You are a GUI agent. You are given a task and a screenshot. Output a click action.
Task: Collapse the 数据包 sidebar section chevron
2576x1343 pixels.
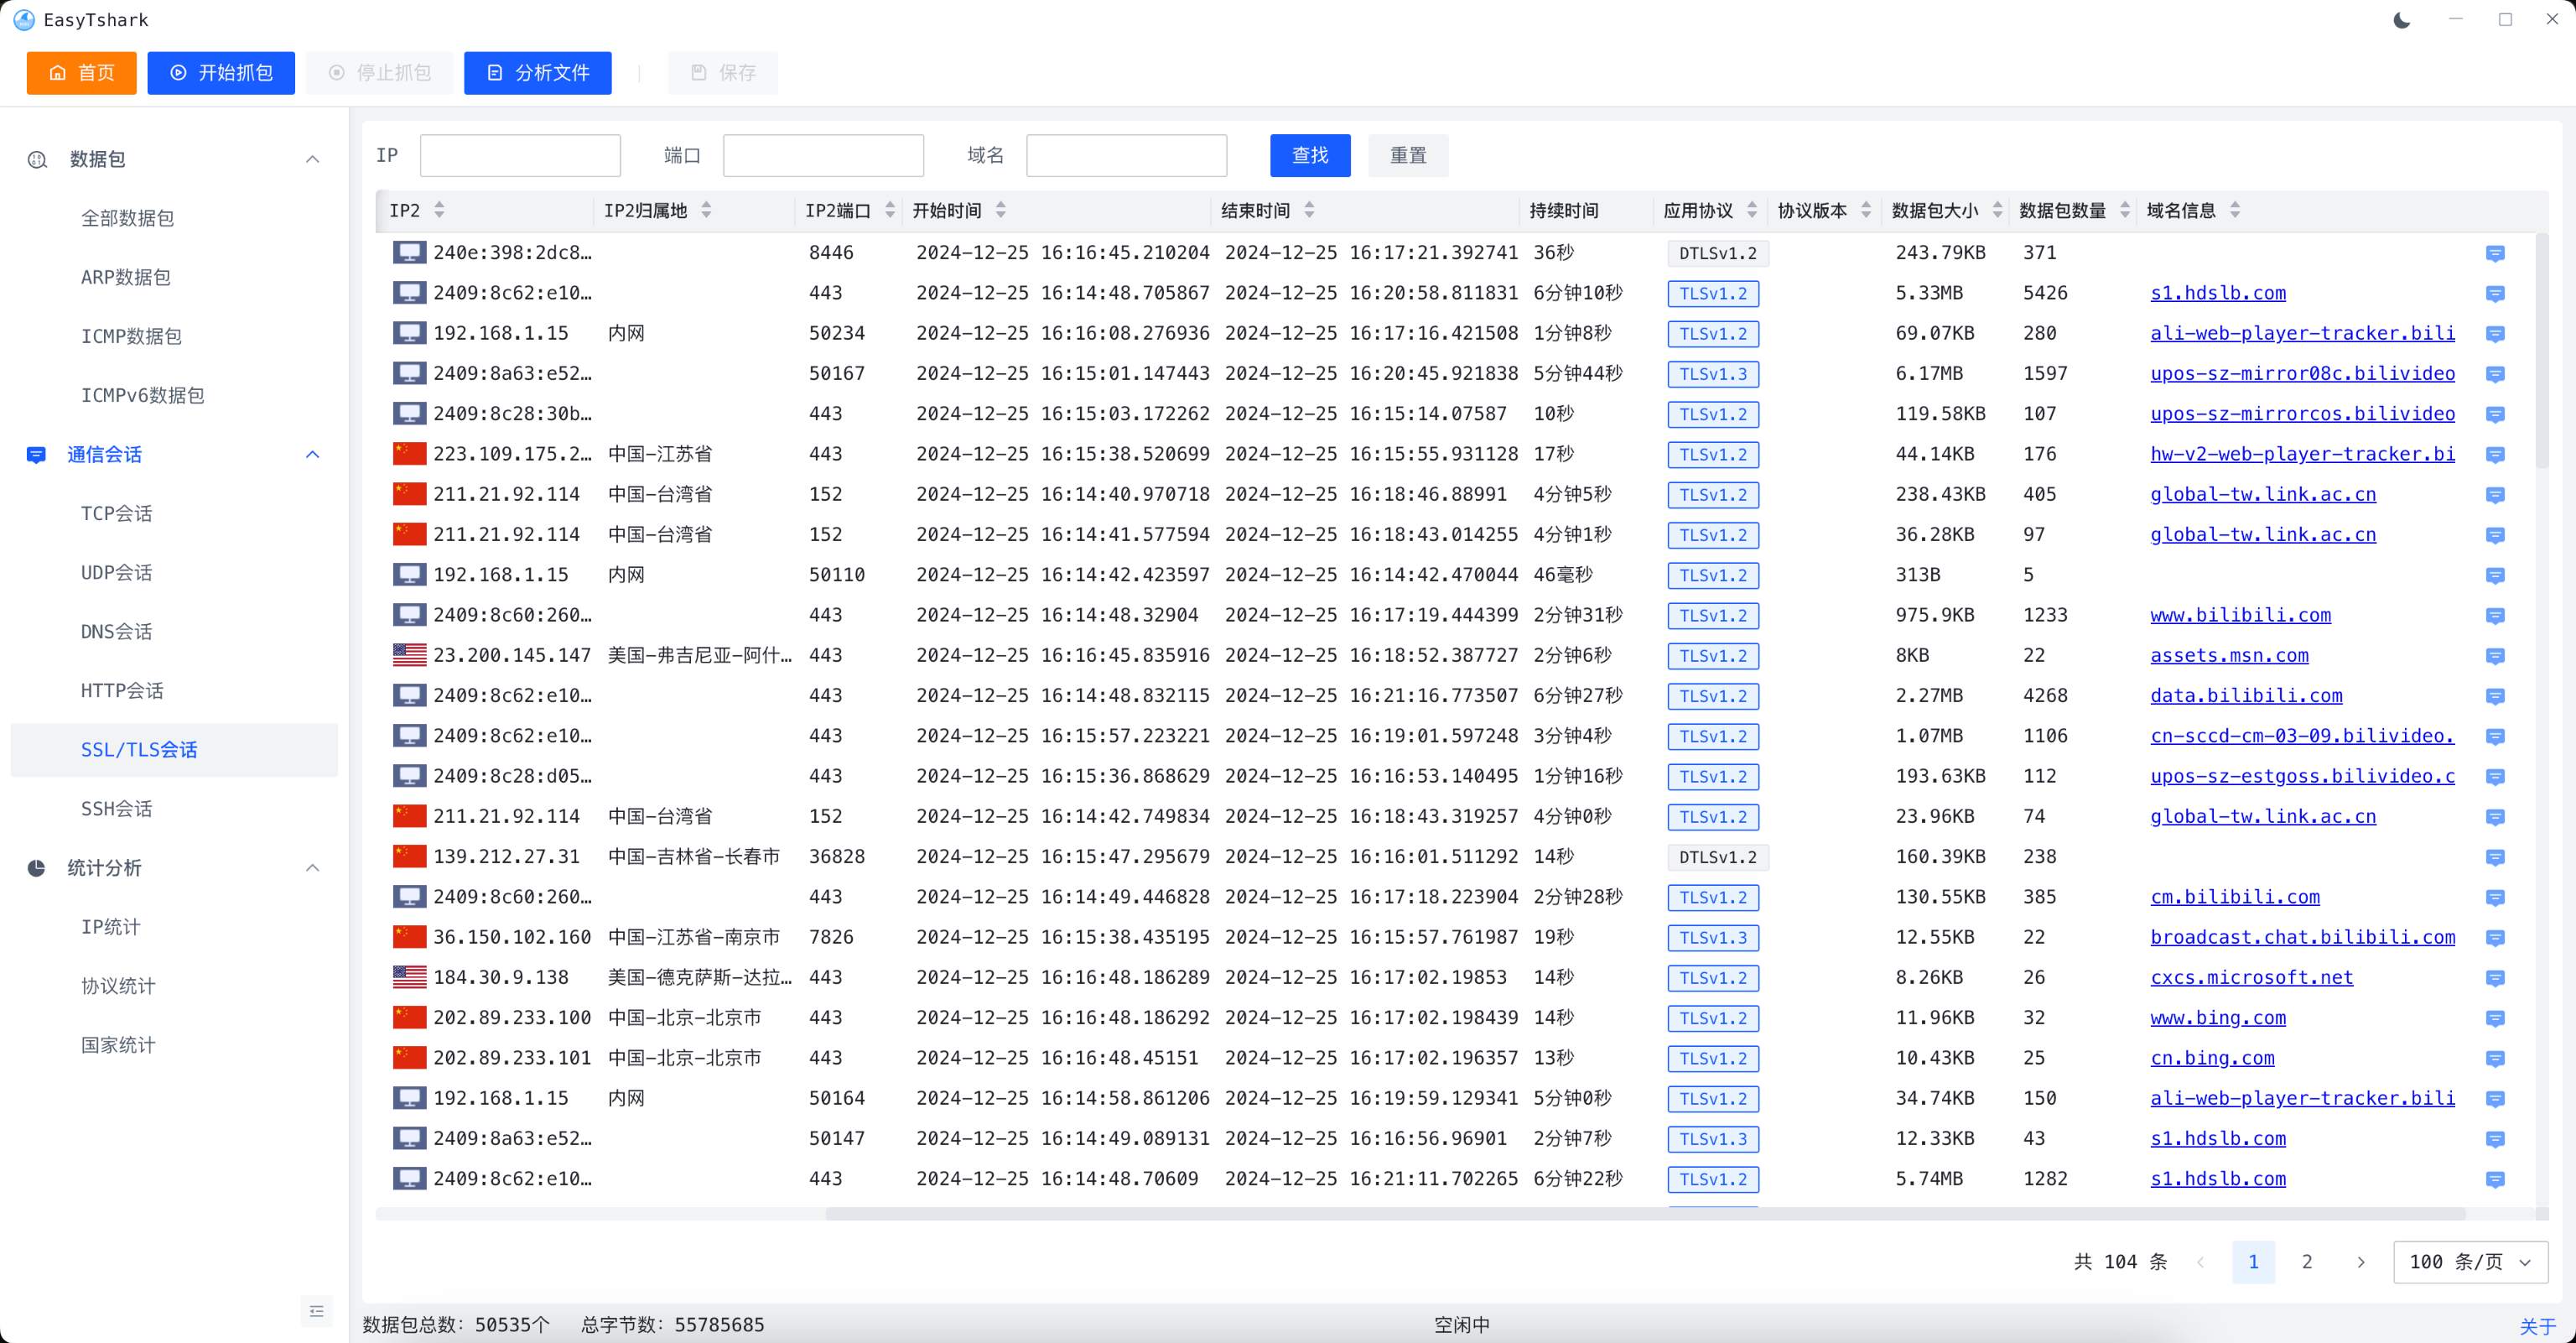point(312,159)
